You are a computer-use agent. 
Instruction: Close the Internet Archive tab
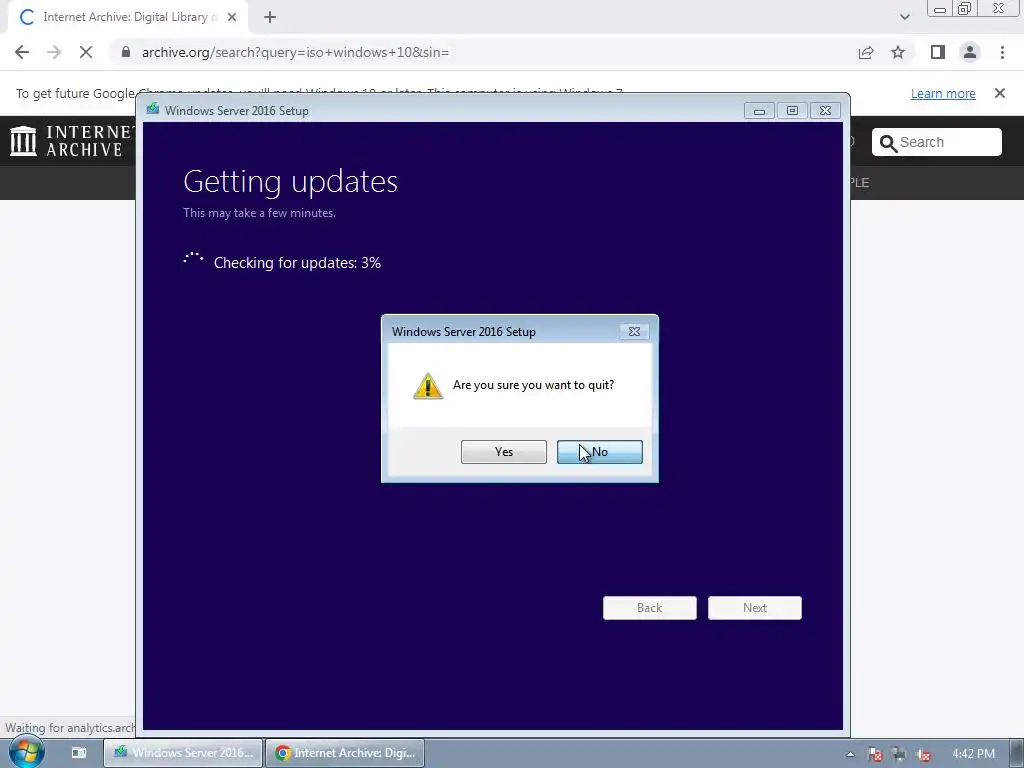click(232, 18)
